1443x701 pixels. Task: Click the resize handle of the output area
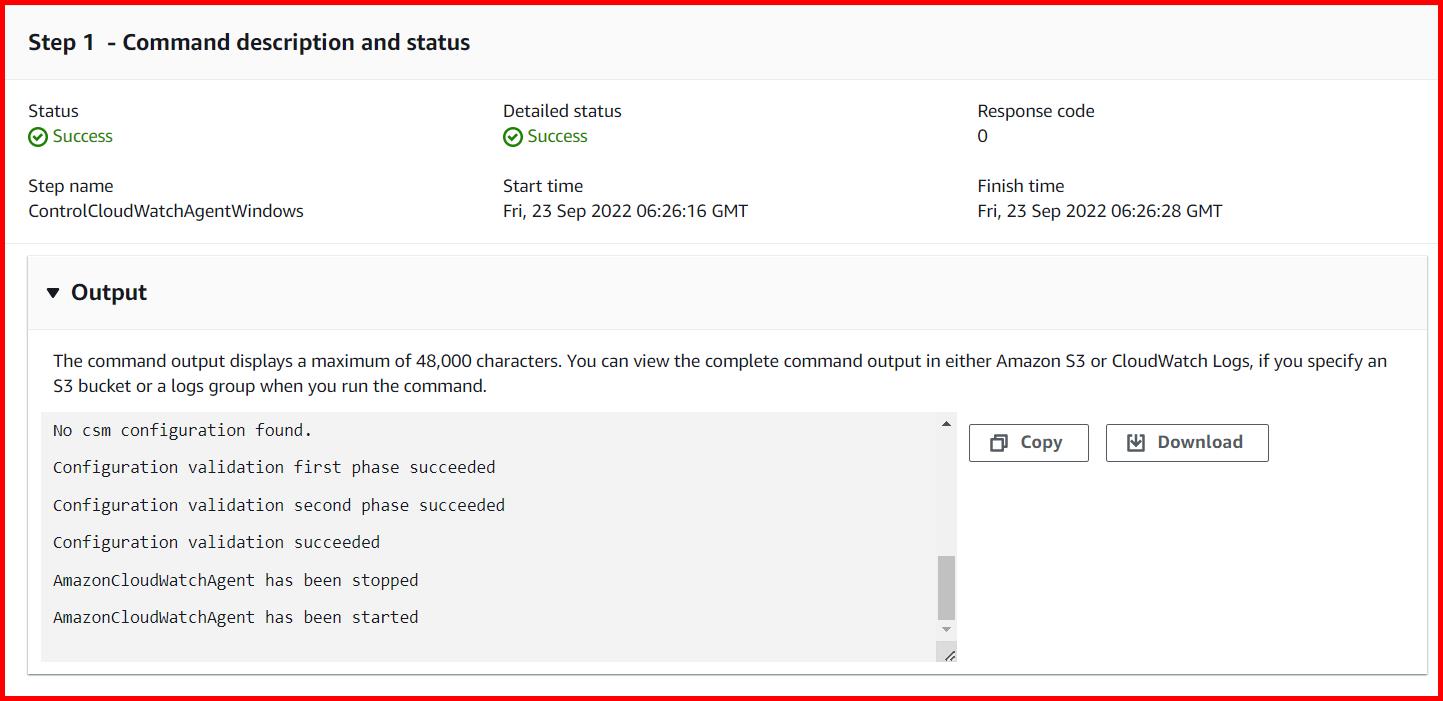[x=949, y=656]
